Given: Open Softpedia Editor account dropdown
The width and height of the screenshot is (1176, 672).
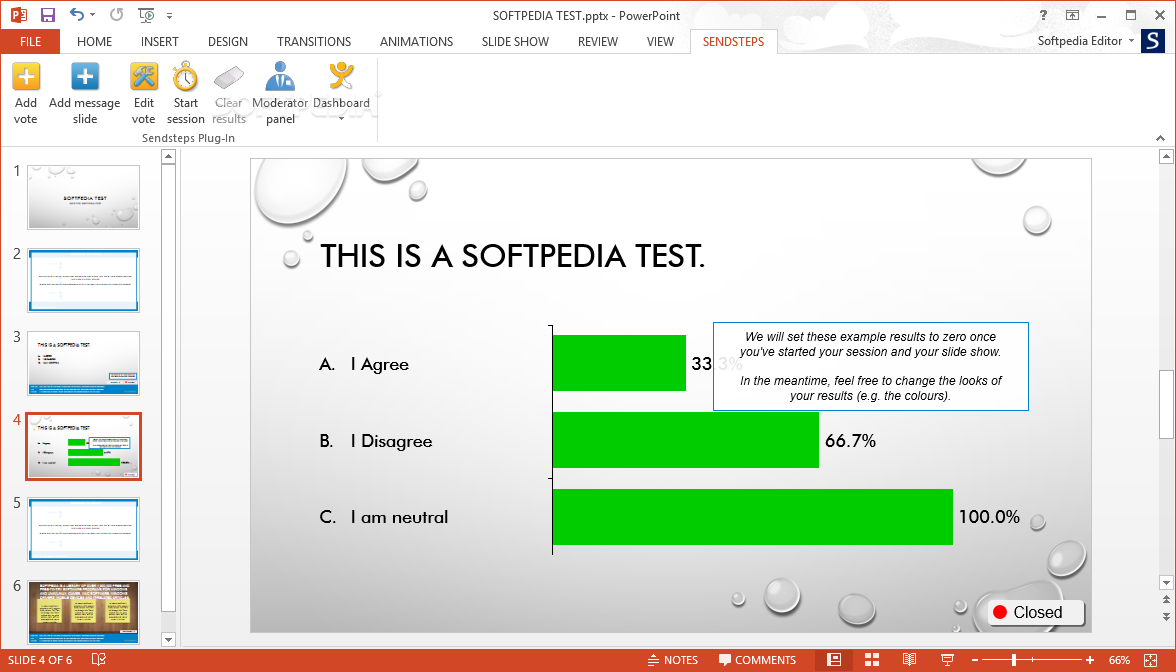Looking at the screenshot, I should click(x=1085, y=40).
